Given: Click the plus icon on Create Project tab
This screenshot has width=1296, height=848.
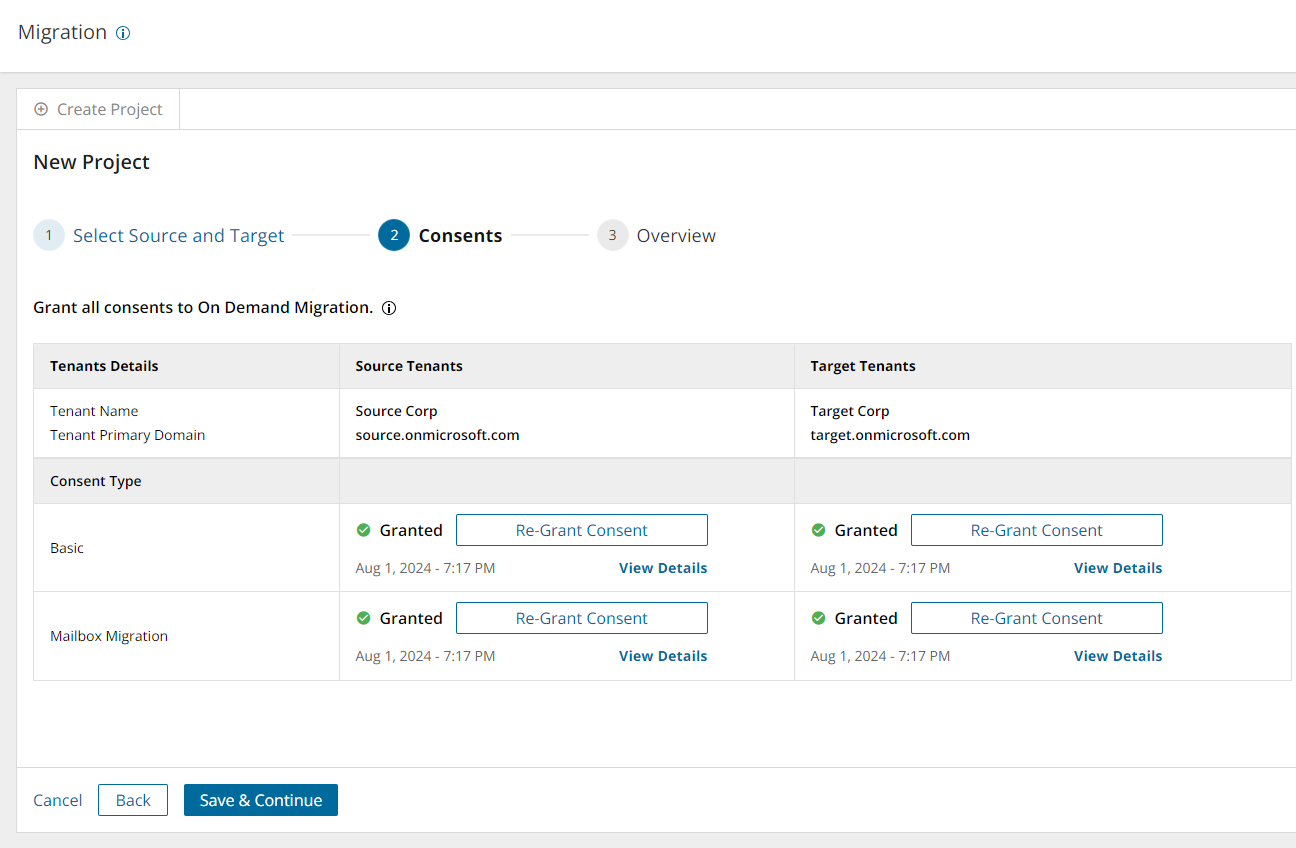Looking at the screenshot, I should point(41,109).
